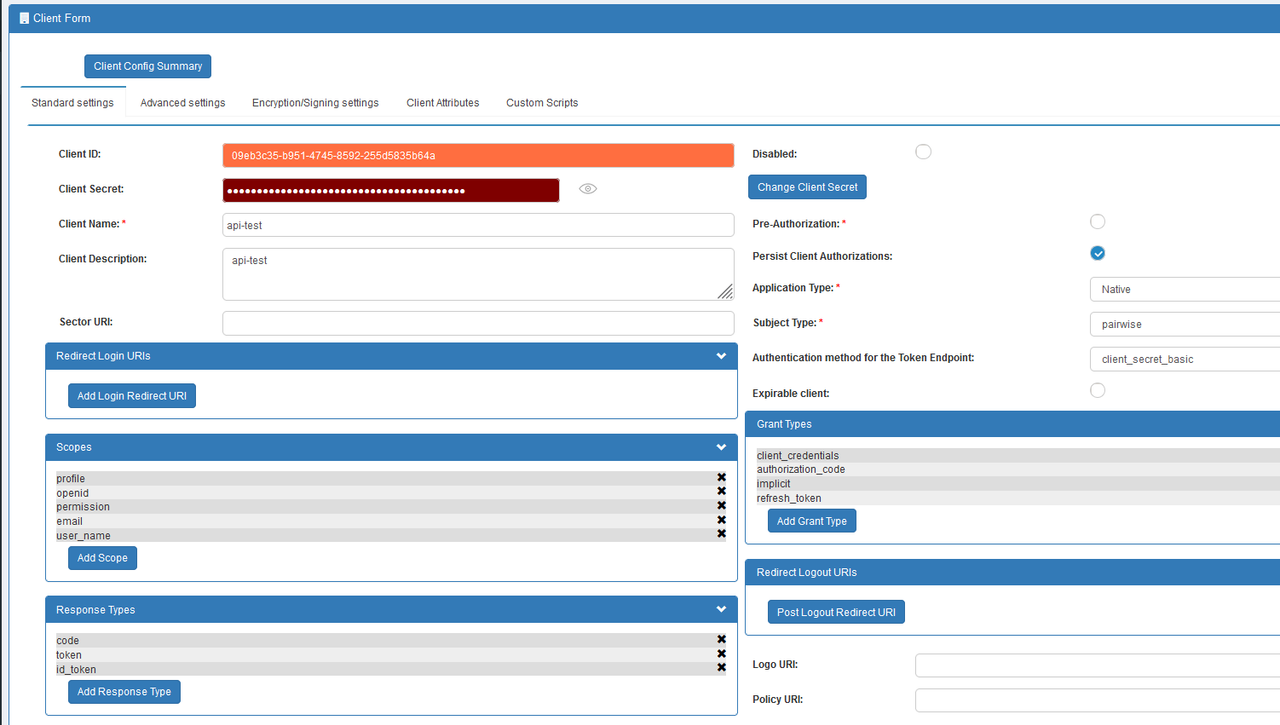Click the Add Response Type button
1280x725 pixels.
click(124, 692)
